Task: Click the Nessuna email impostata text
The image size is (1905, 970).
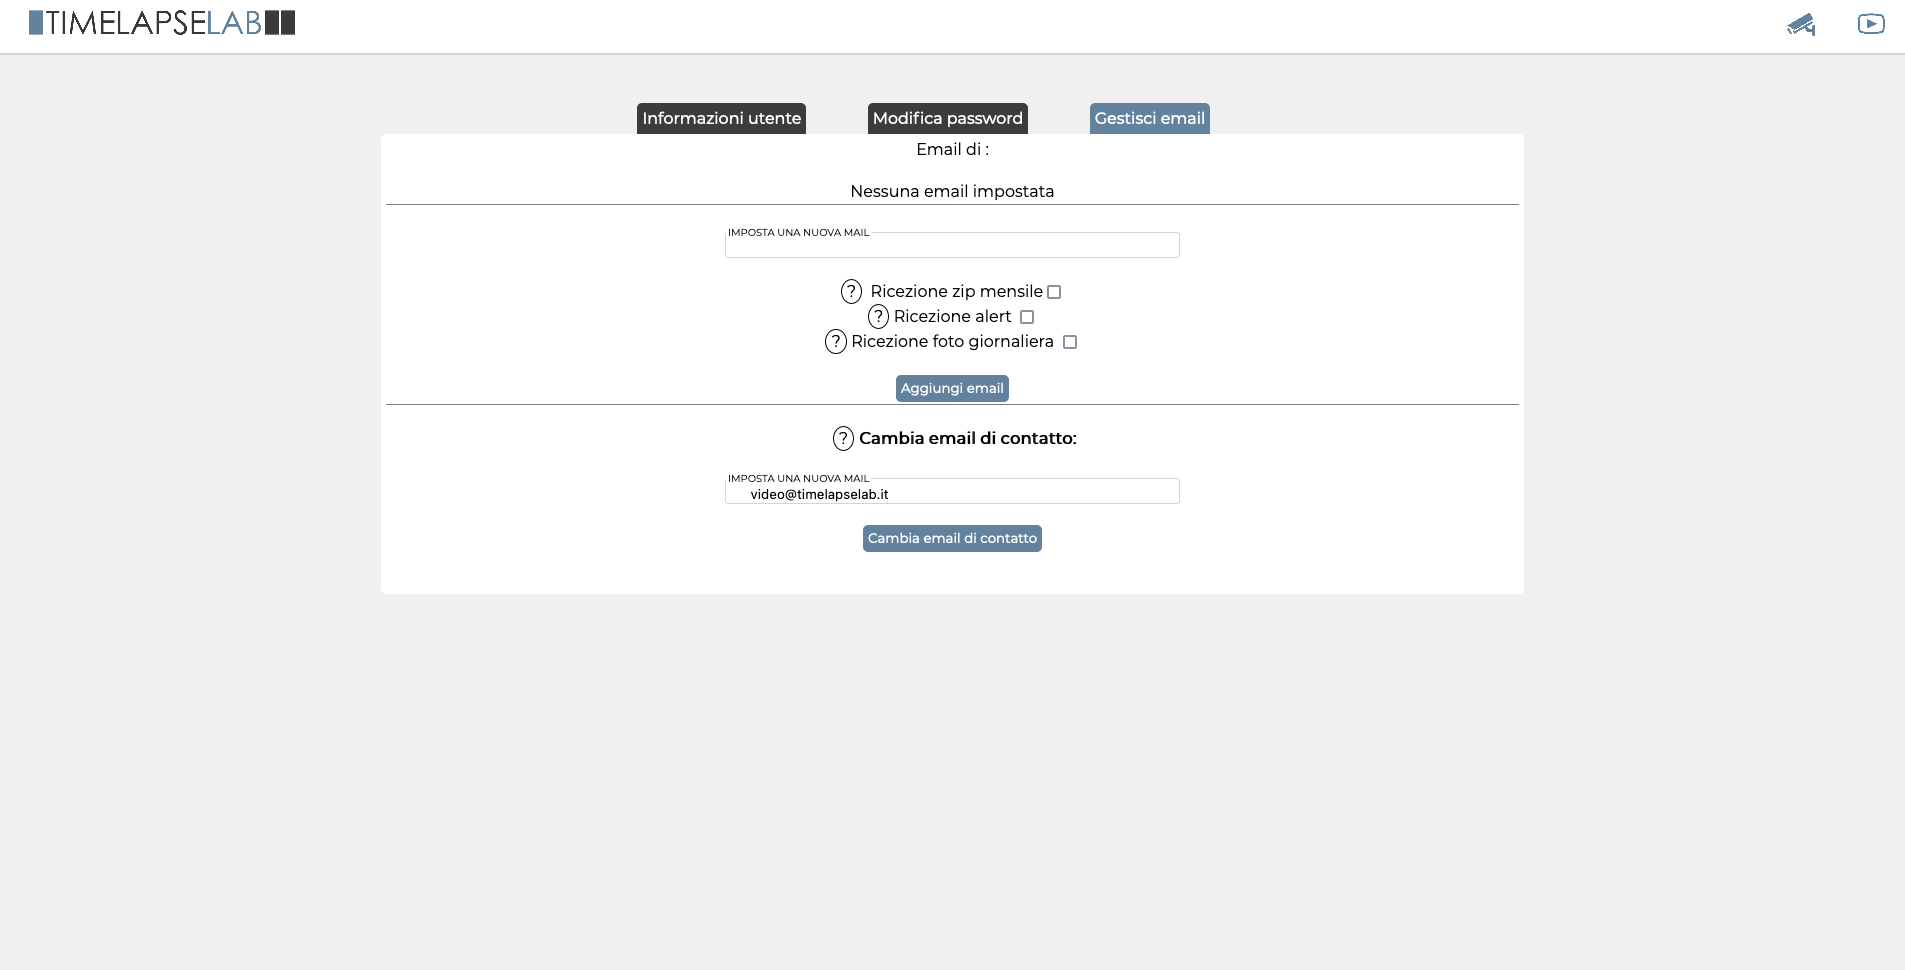Action: point(952,191)
